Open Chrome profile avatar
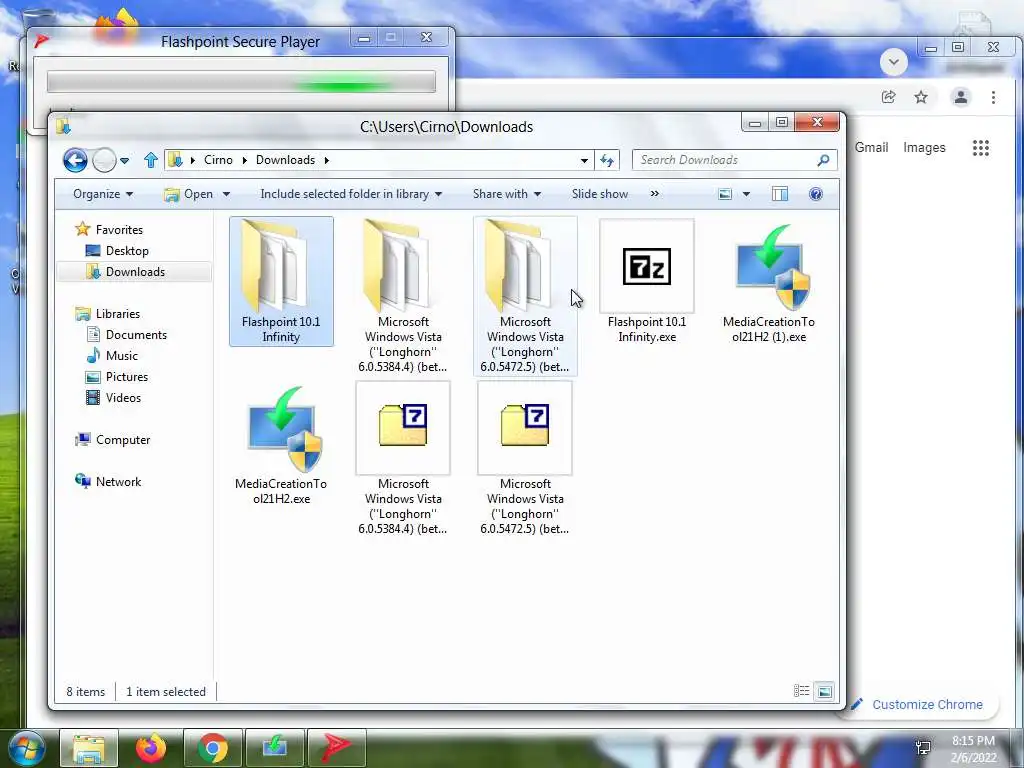 coord(961,97)
